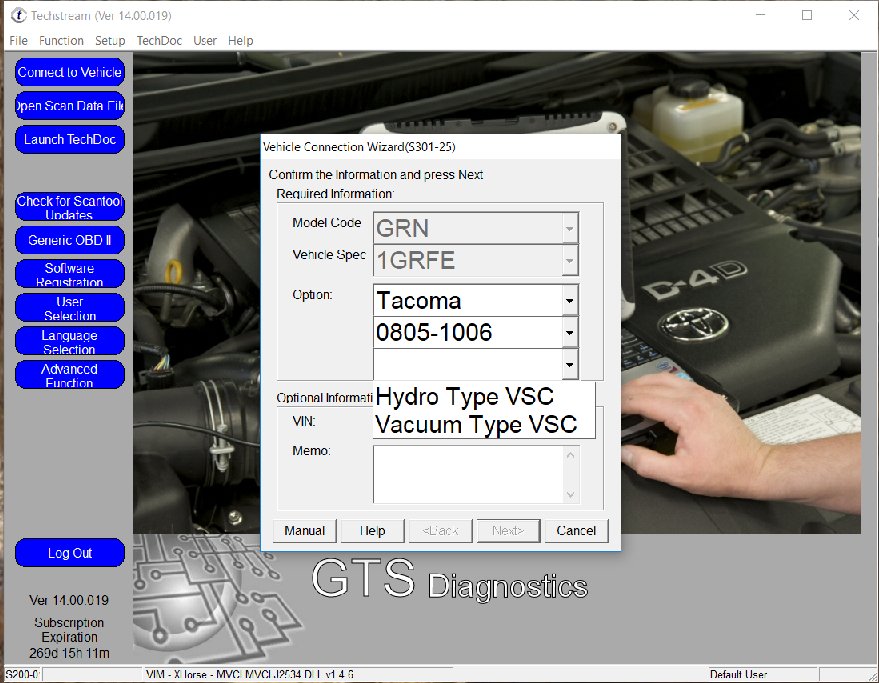Open Software Registration
The height and width of the screenshot is (683, 879).
click(x=70, y=274)
